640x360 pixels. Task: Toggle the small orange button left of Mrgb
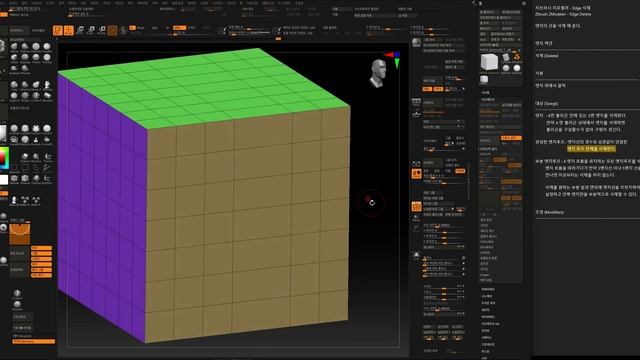coord(132,28)
